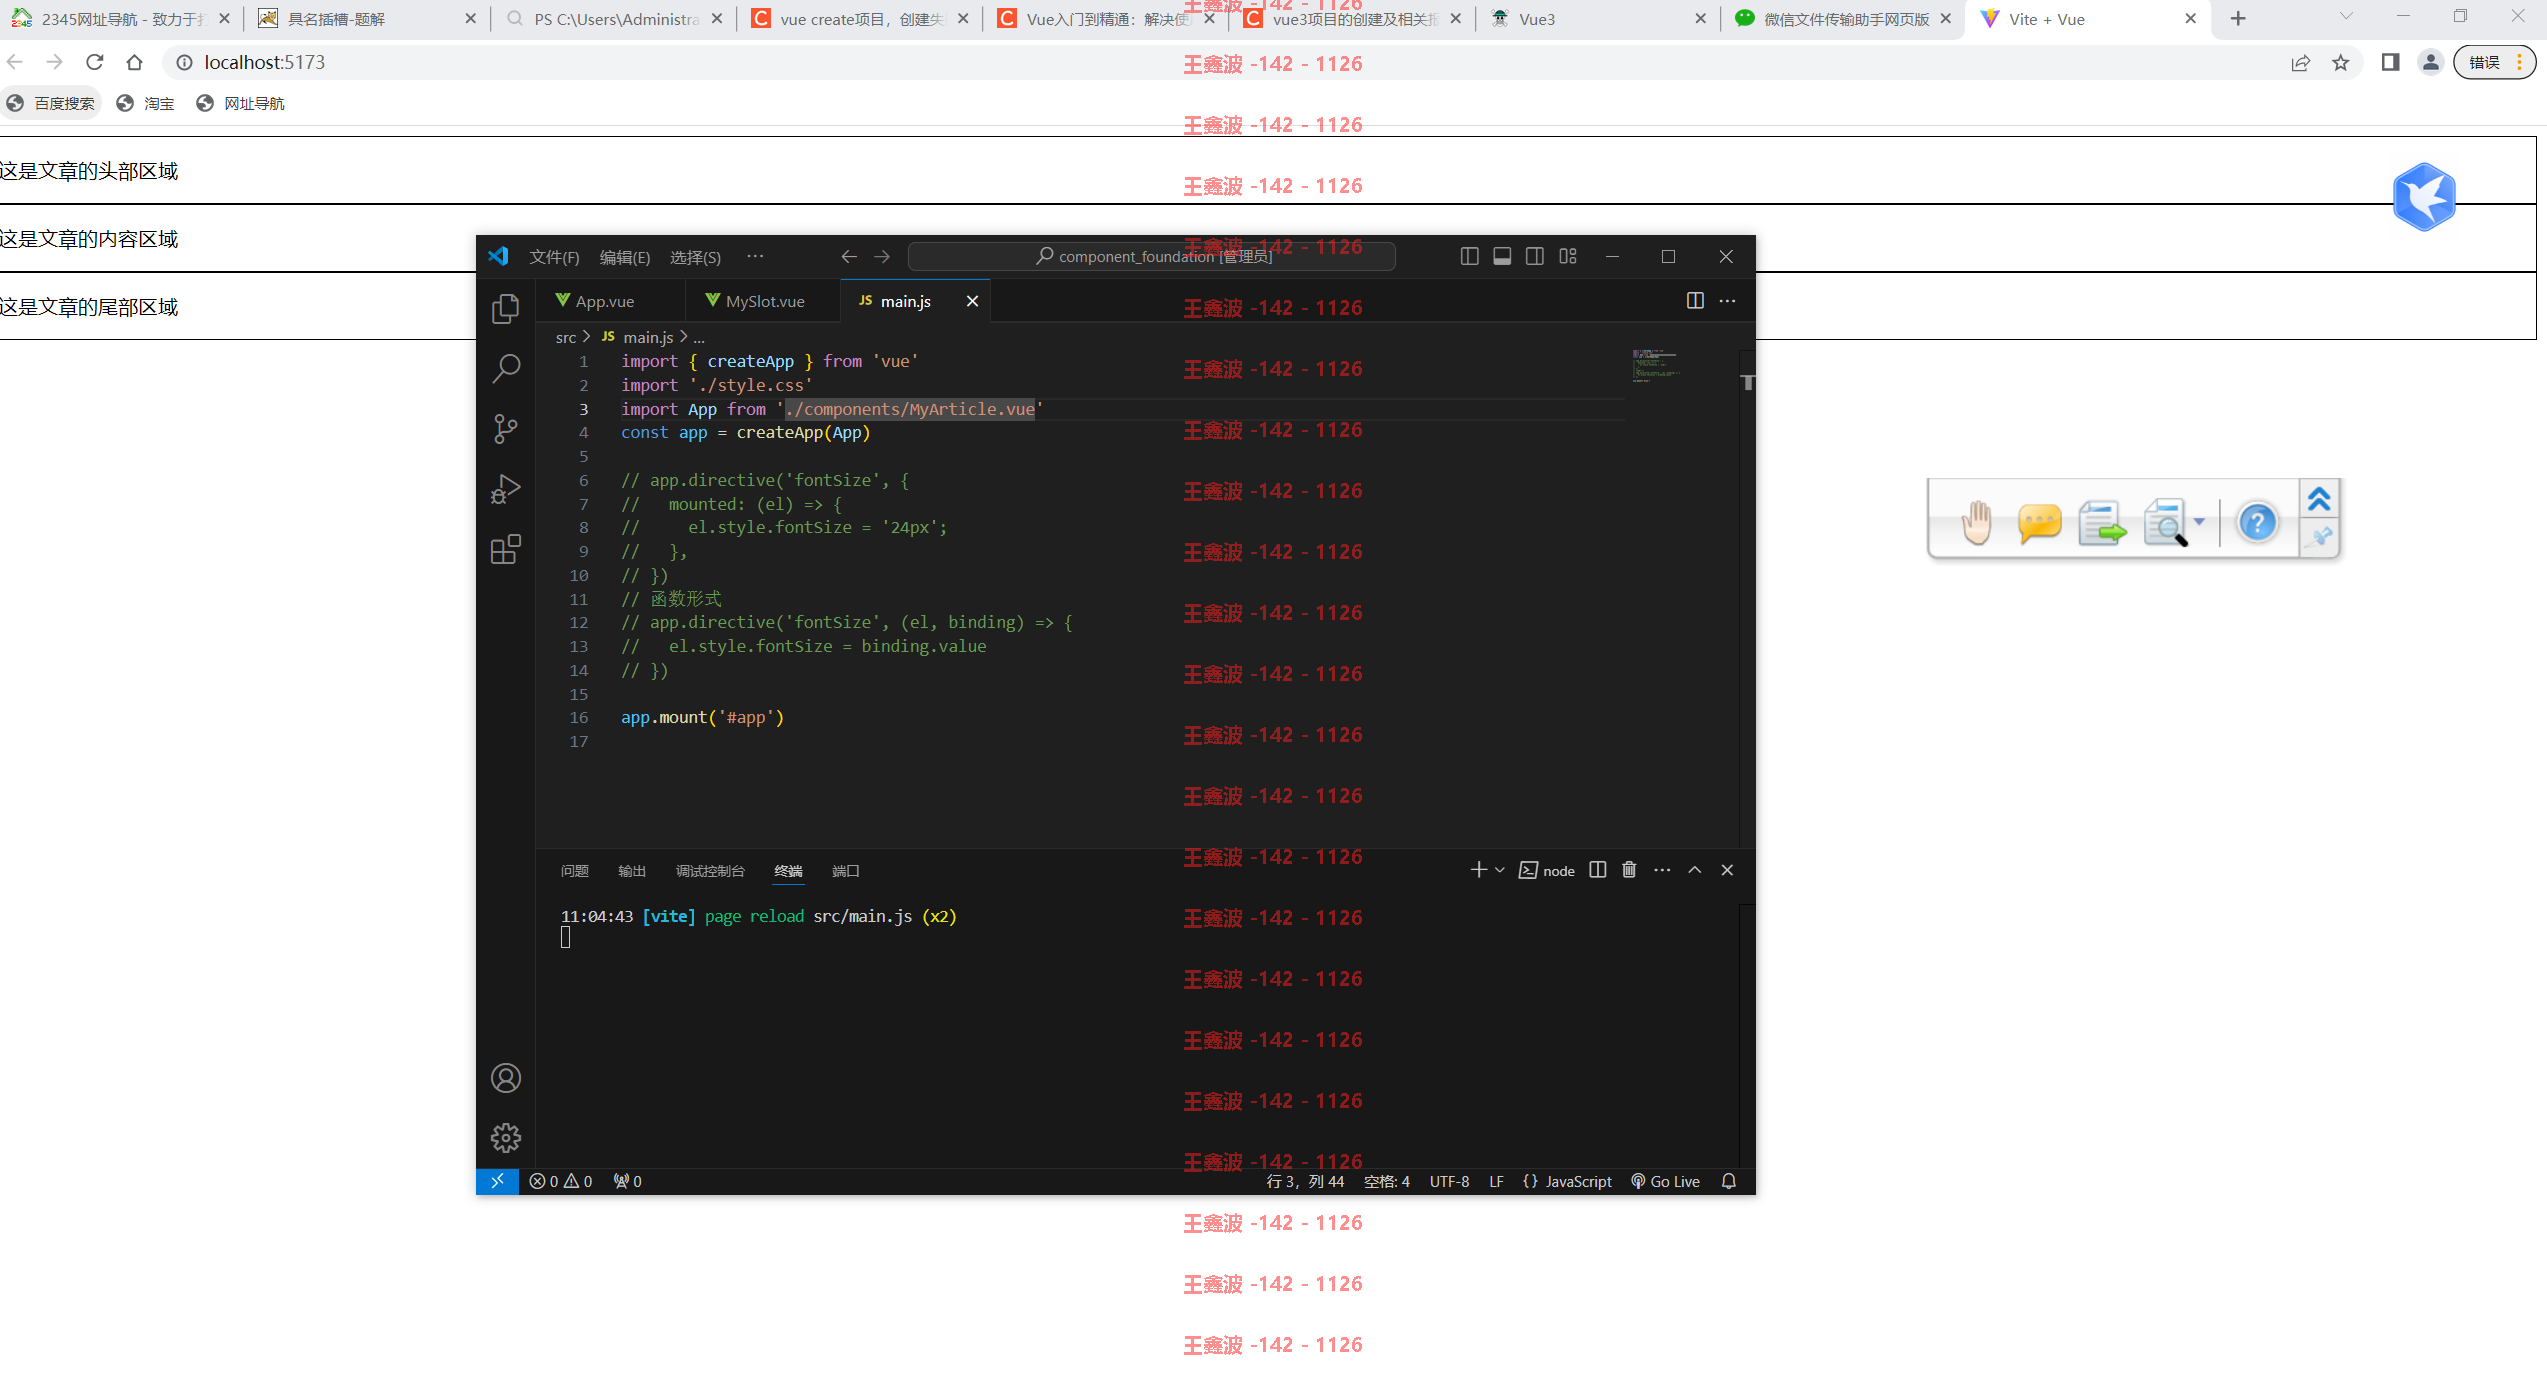The height and width of the screenshot is (1383, 2547).
Task: Open the 文件(F) menu
Action: coord(554,257)
